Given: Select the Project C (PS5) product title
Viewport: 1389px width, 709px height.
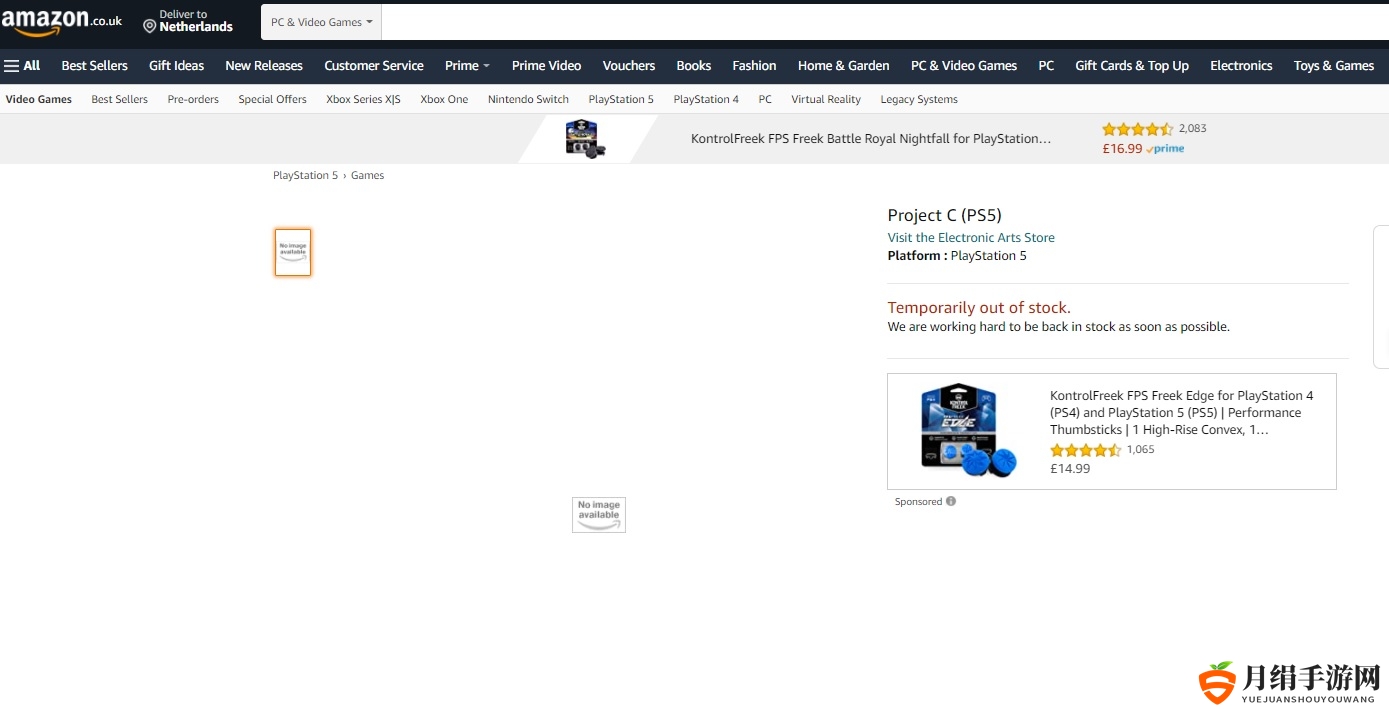Looking at the screenshot, I should click(x=944, y=215).
